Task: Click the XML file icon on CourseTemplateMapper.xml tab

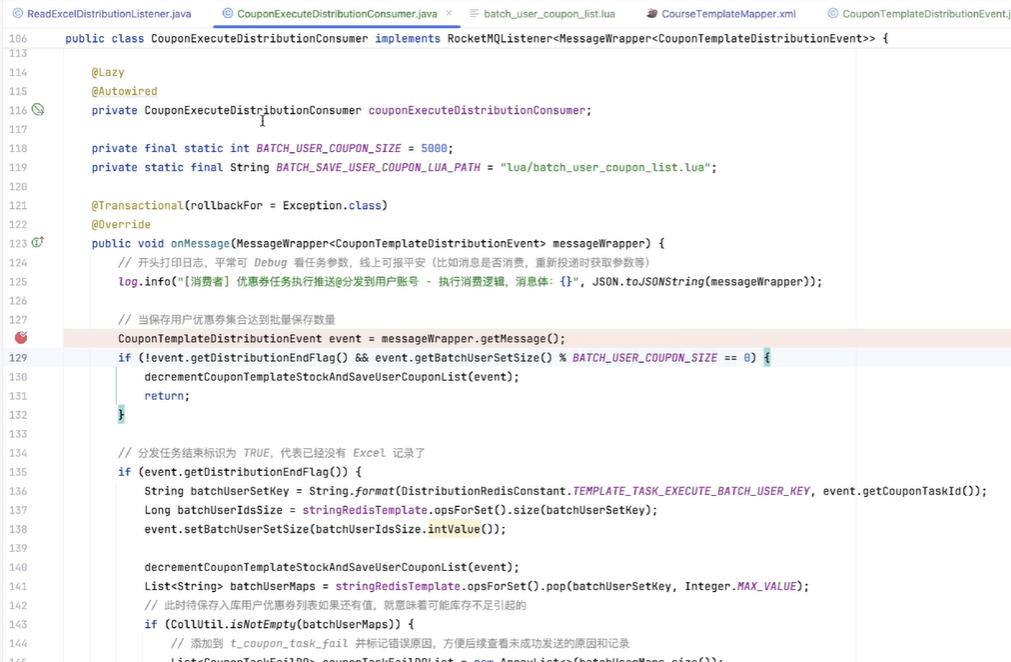Action: (652, 14)
